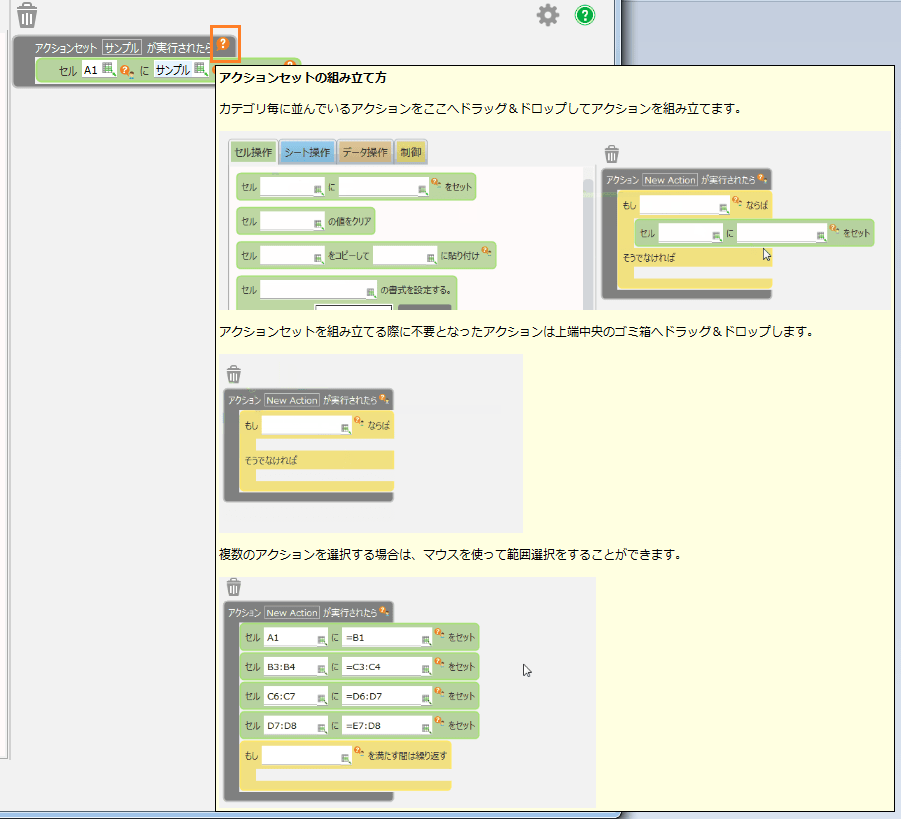Click the orange help icon on the action set header

coord(224,44)
